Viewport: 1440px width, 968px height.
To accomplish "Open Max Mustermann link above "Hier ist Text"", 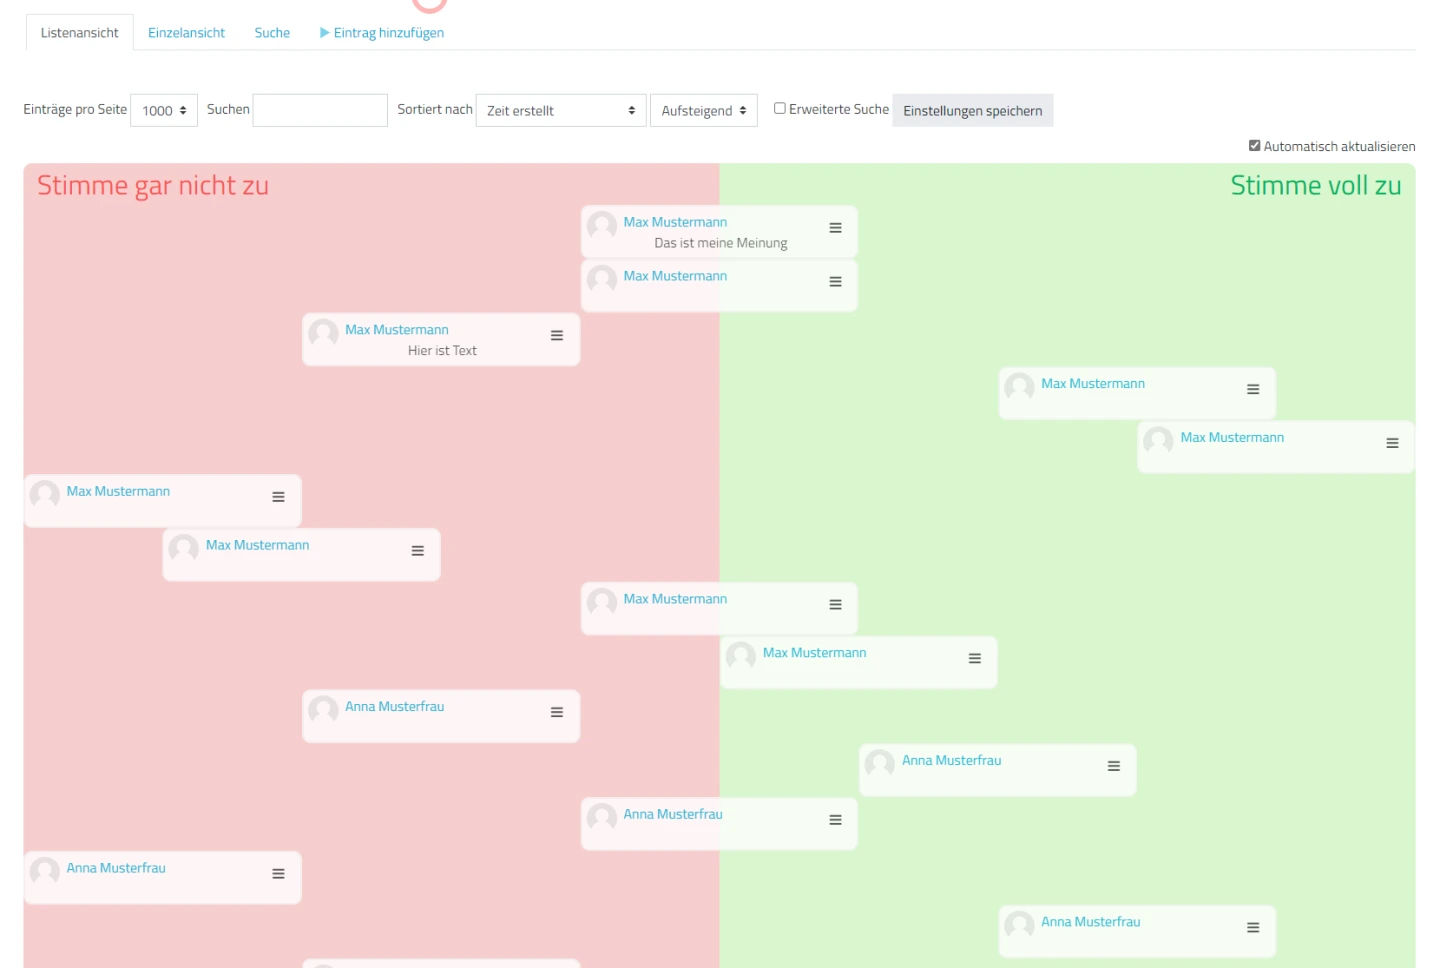I will (397, 330).
